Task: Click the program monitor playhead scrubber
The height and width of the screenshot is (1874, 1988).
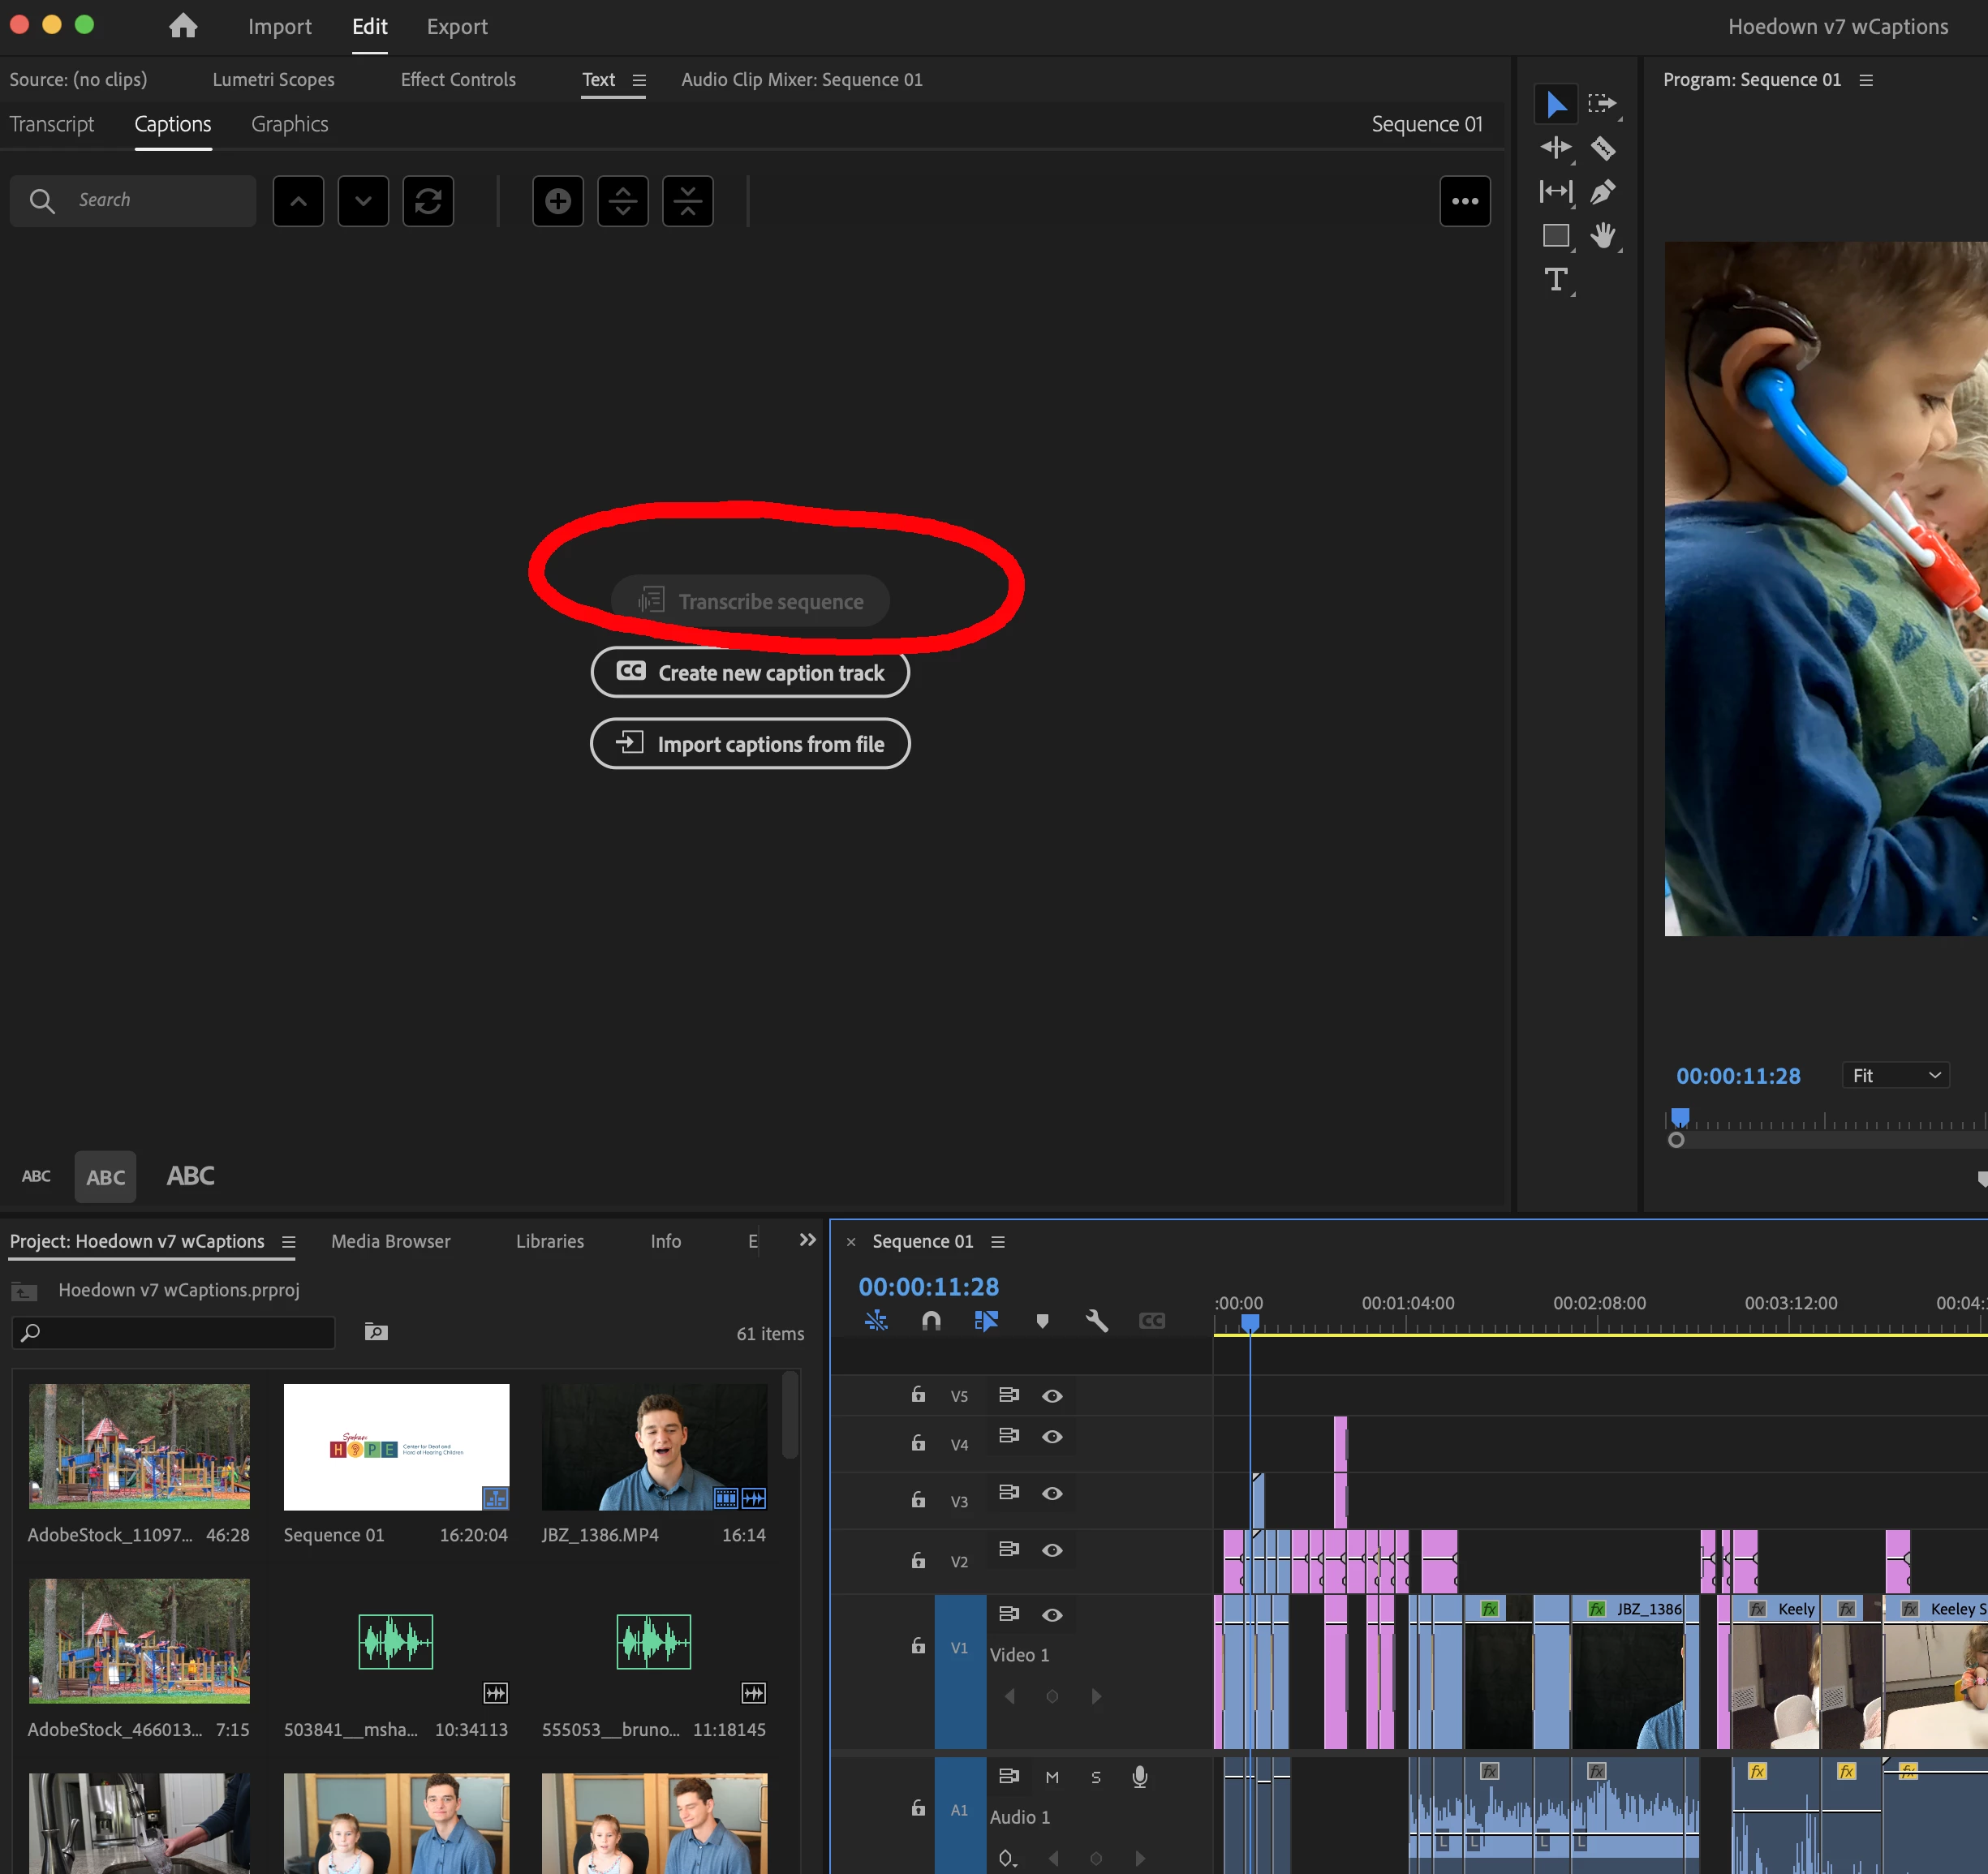Action: [1681, 1117]
